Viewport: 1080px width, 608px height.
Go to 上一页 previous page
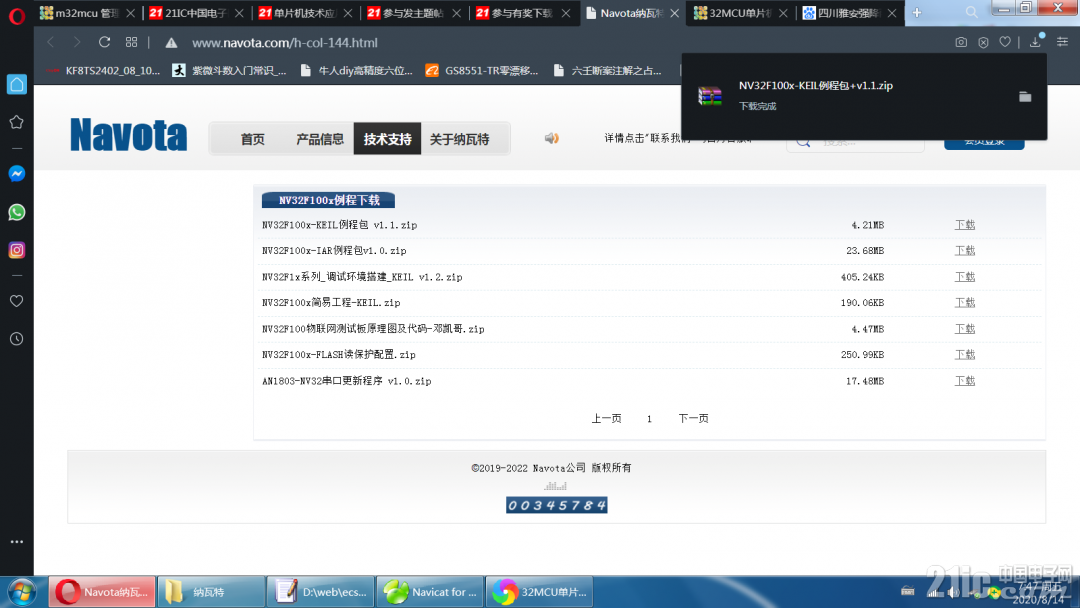pos(606,419)
